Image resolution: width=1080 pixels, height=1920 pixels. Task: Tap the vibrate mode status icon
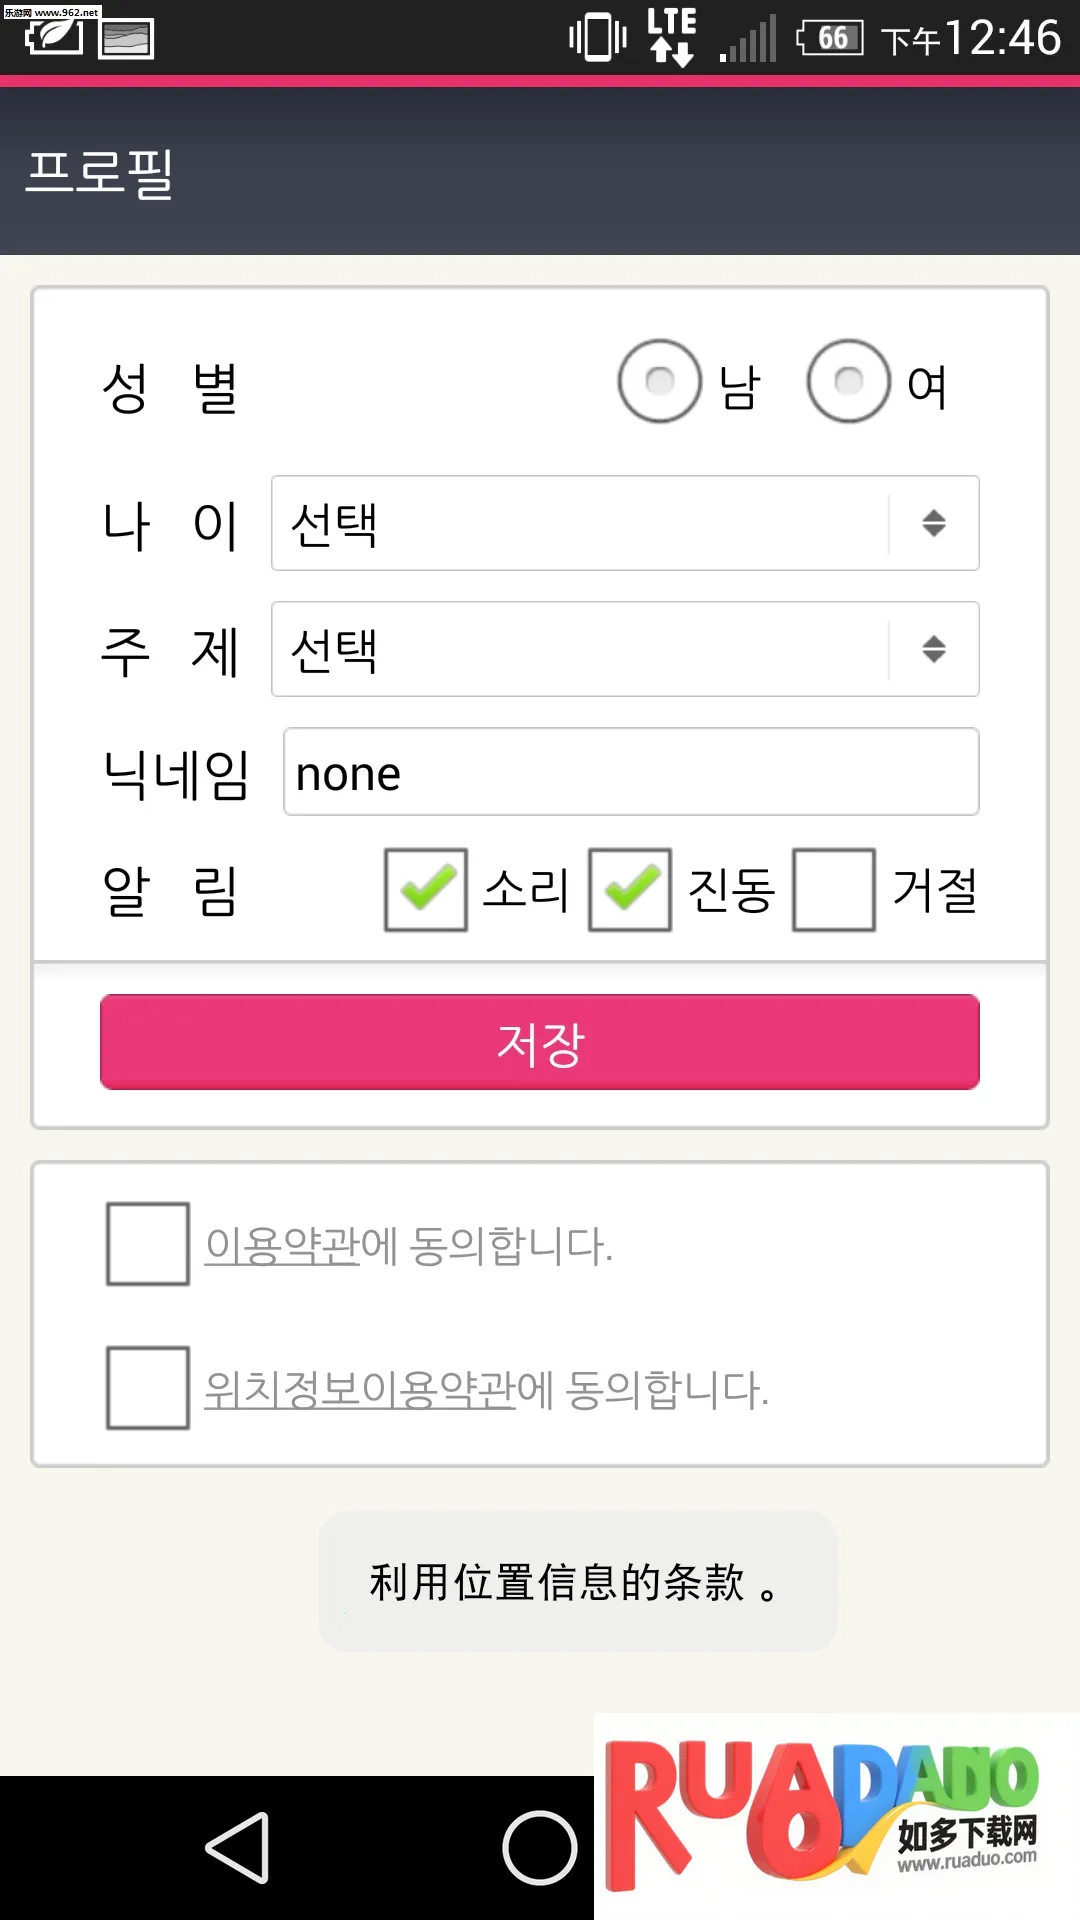597,39
